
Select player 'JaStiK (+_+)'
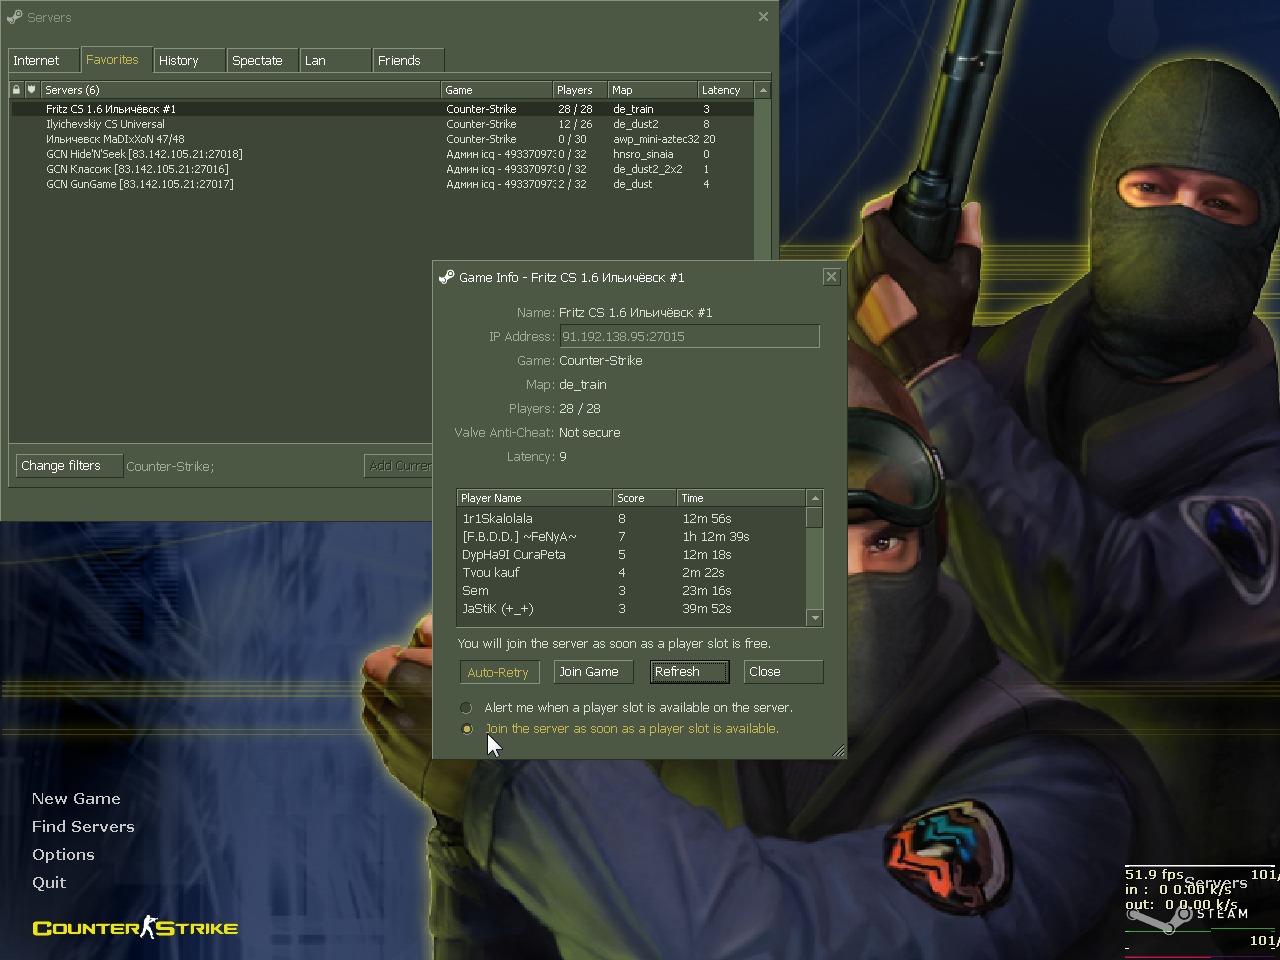pos(632,609)
